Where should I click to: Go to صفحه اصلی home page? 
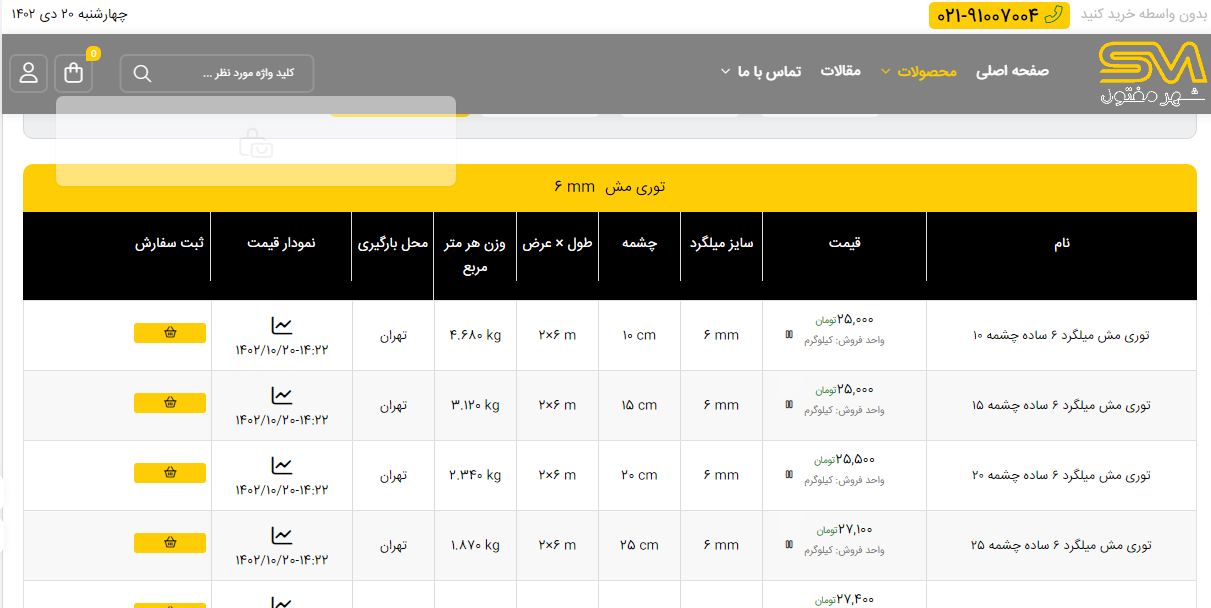(x=1012, y=71)
